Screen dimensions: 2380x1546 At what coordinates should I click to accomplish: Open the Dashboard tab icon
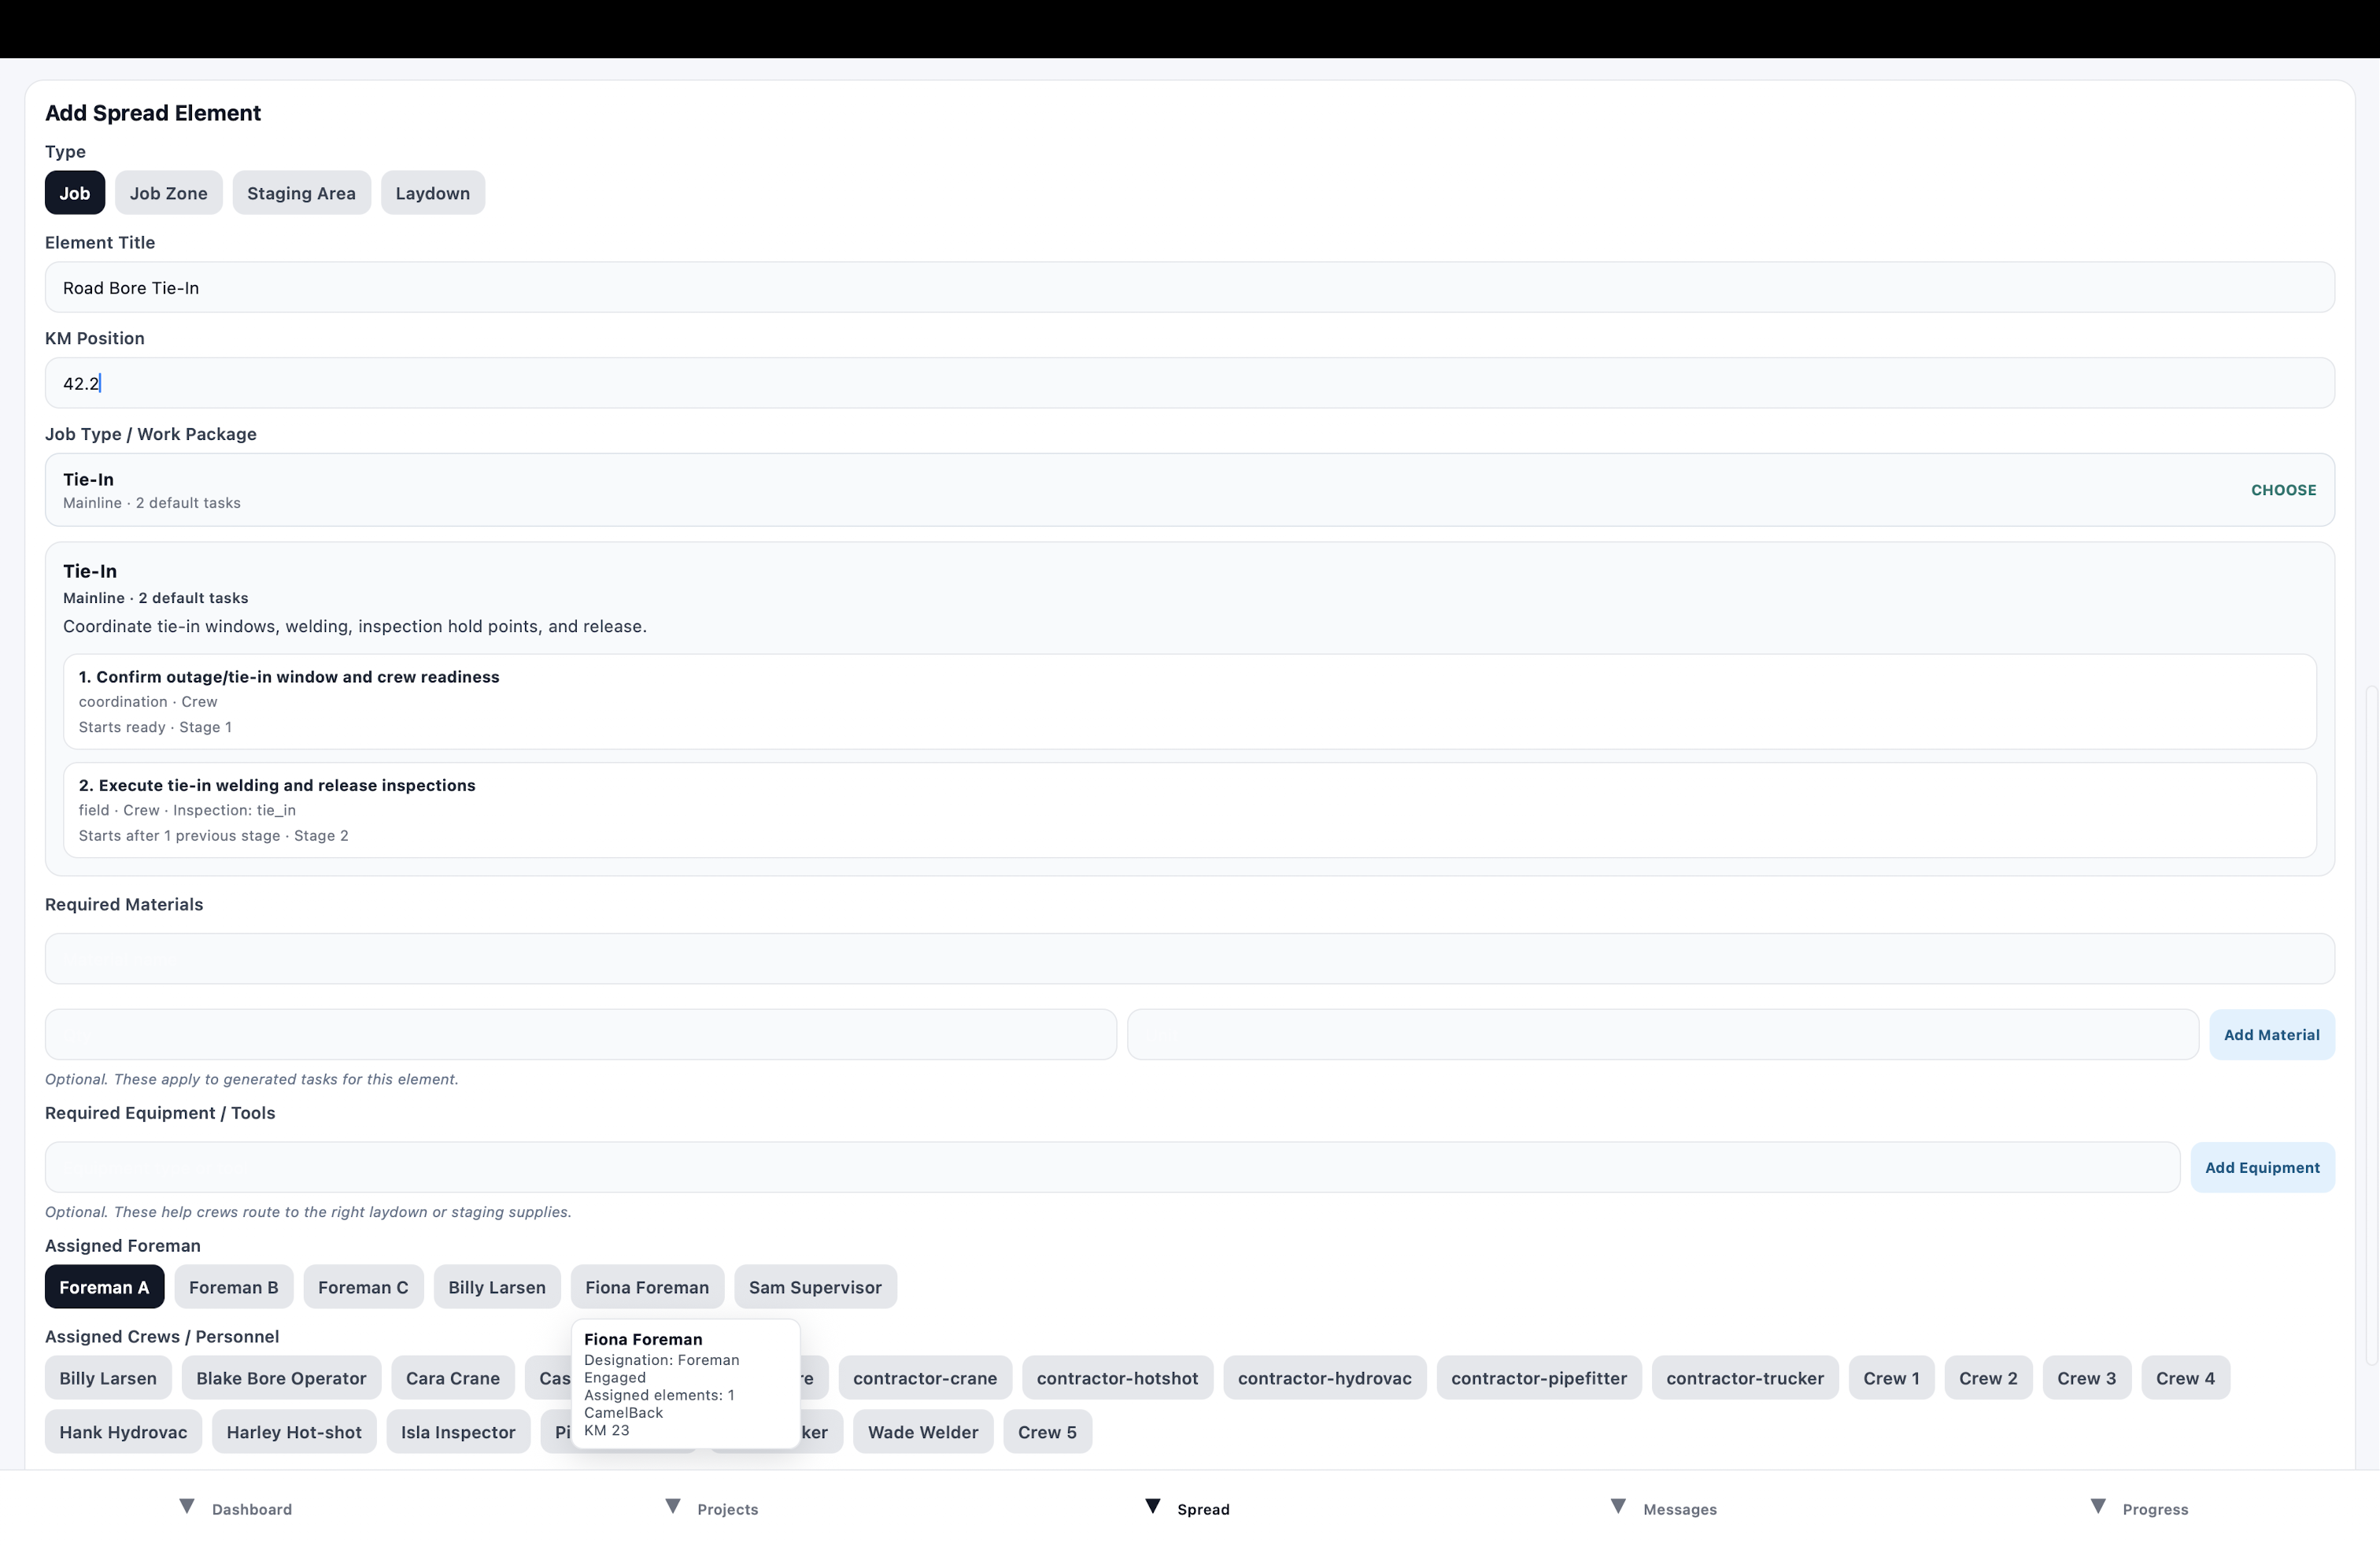187,1506
